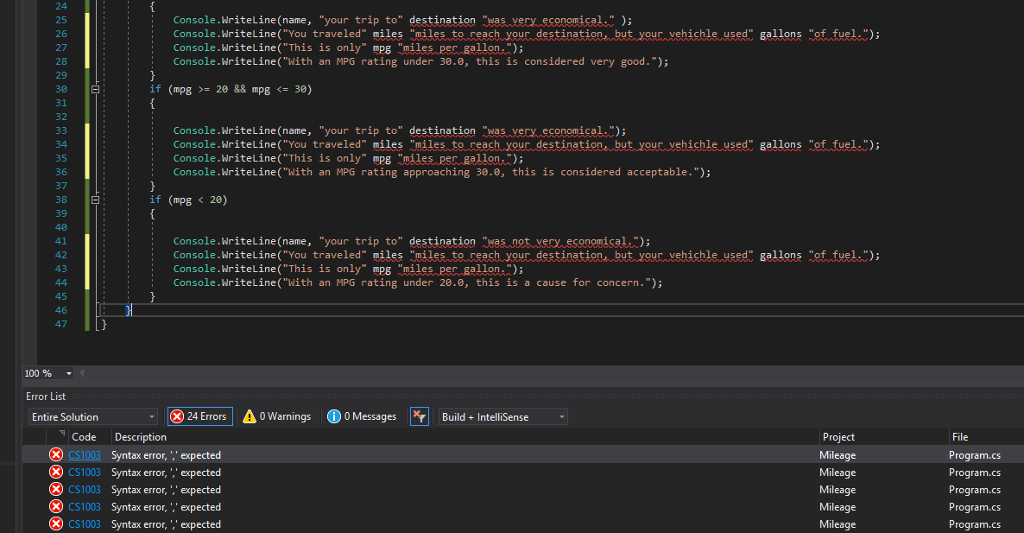Toggle the 0 Messages filter
The width and height of the screenshot is (1024, 533).
coord(362,417)
